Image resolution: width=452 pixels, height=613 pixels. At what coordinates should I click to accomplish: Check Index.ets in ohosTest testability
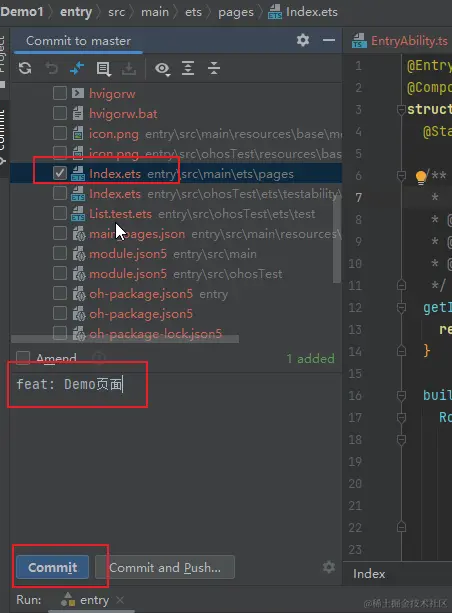tap(60, 193)
